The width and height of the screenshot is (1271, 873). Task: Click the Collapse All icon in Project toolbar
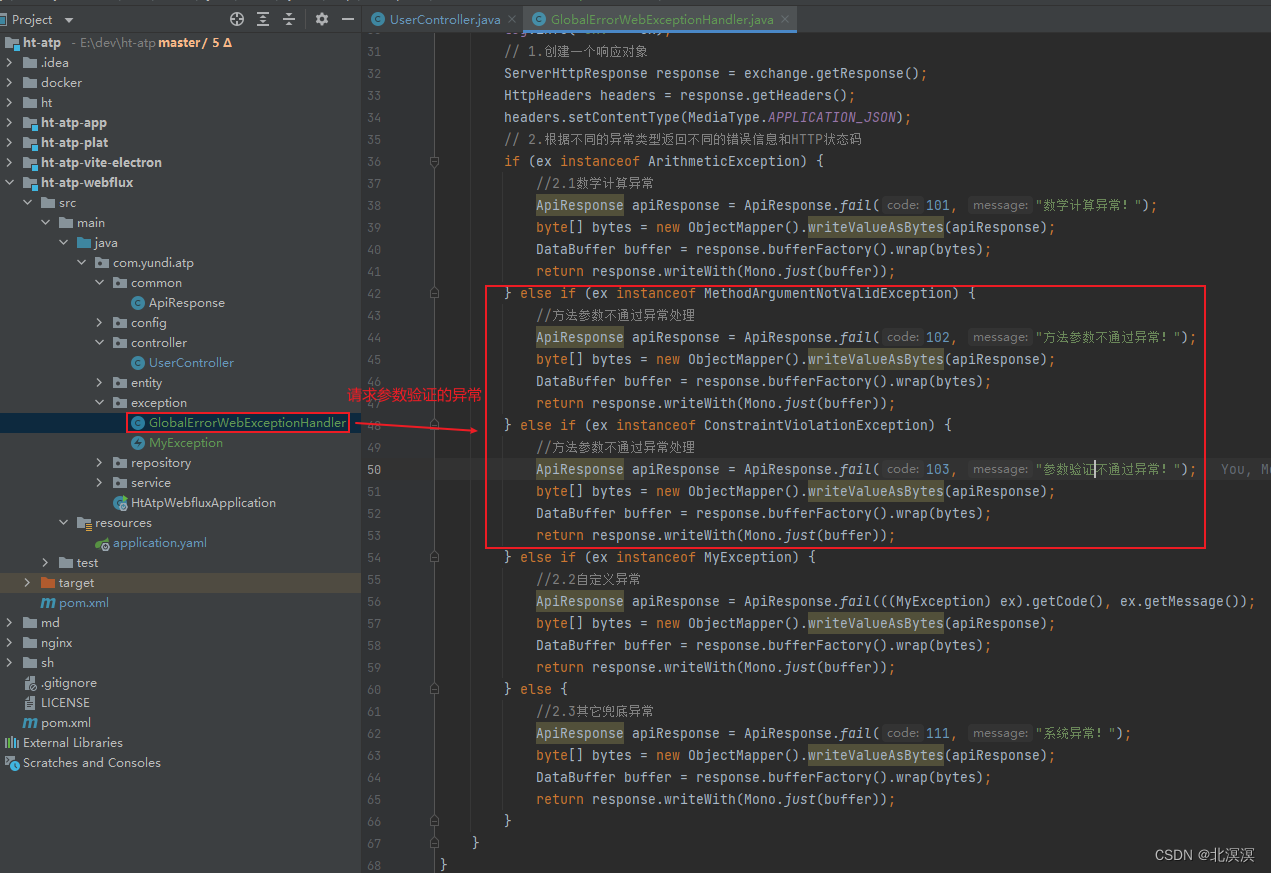pos(289,19)
